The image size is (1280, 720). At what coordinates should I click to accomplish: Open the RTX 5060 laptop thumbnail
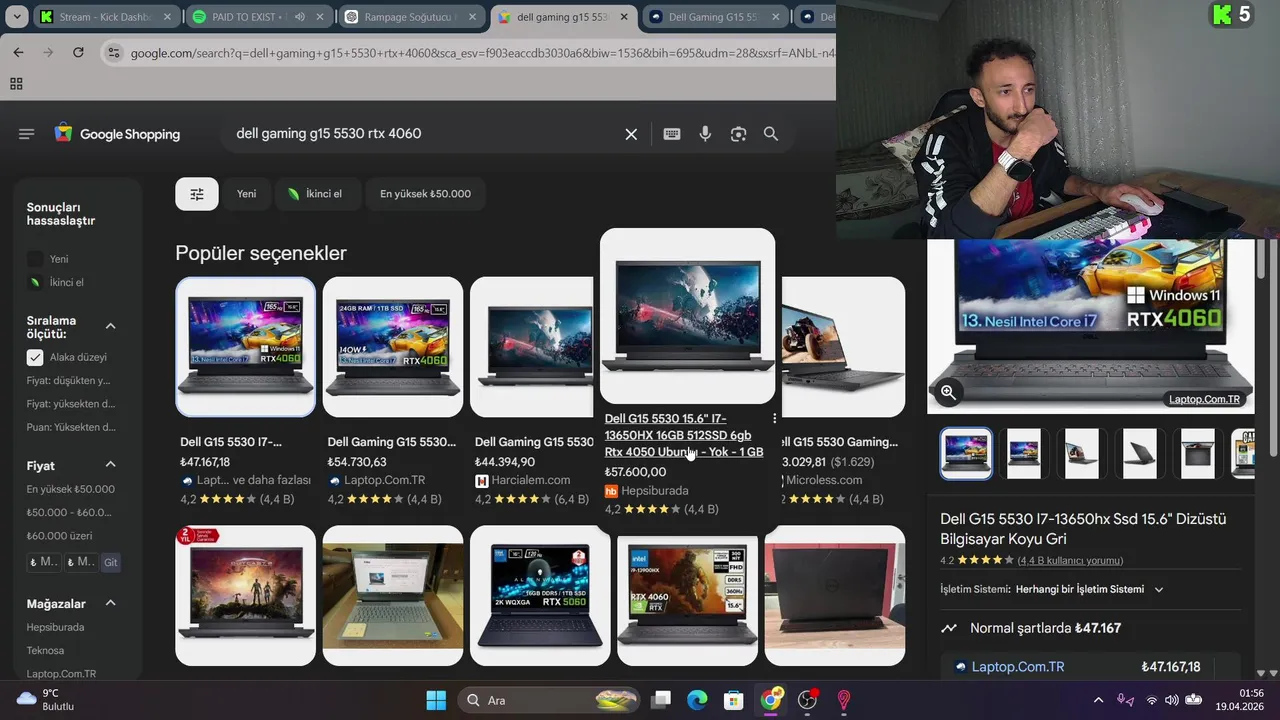(540, 596)
